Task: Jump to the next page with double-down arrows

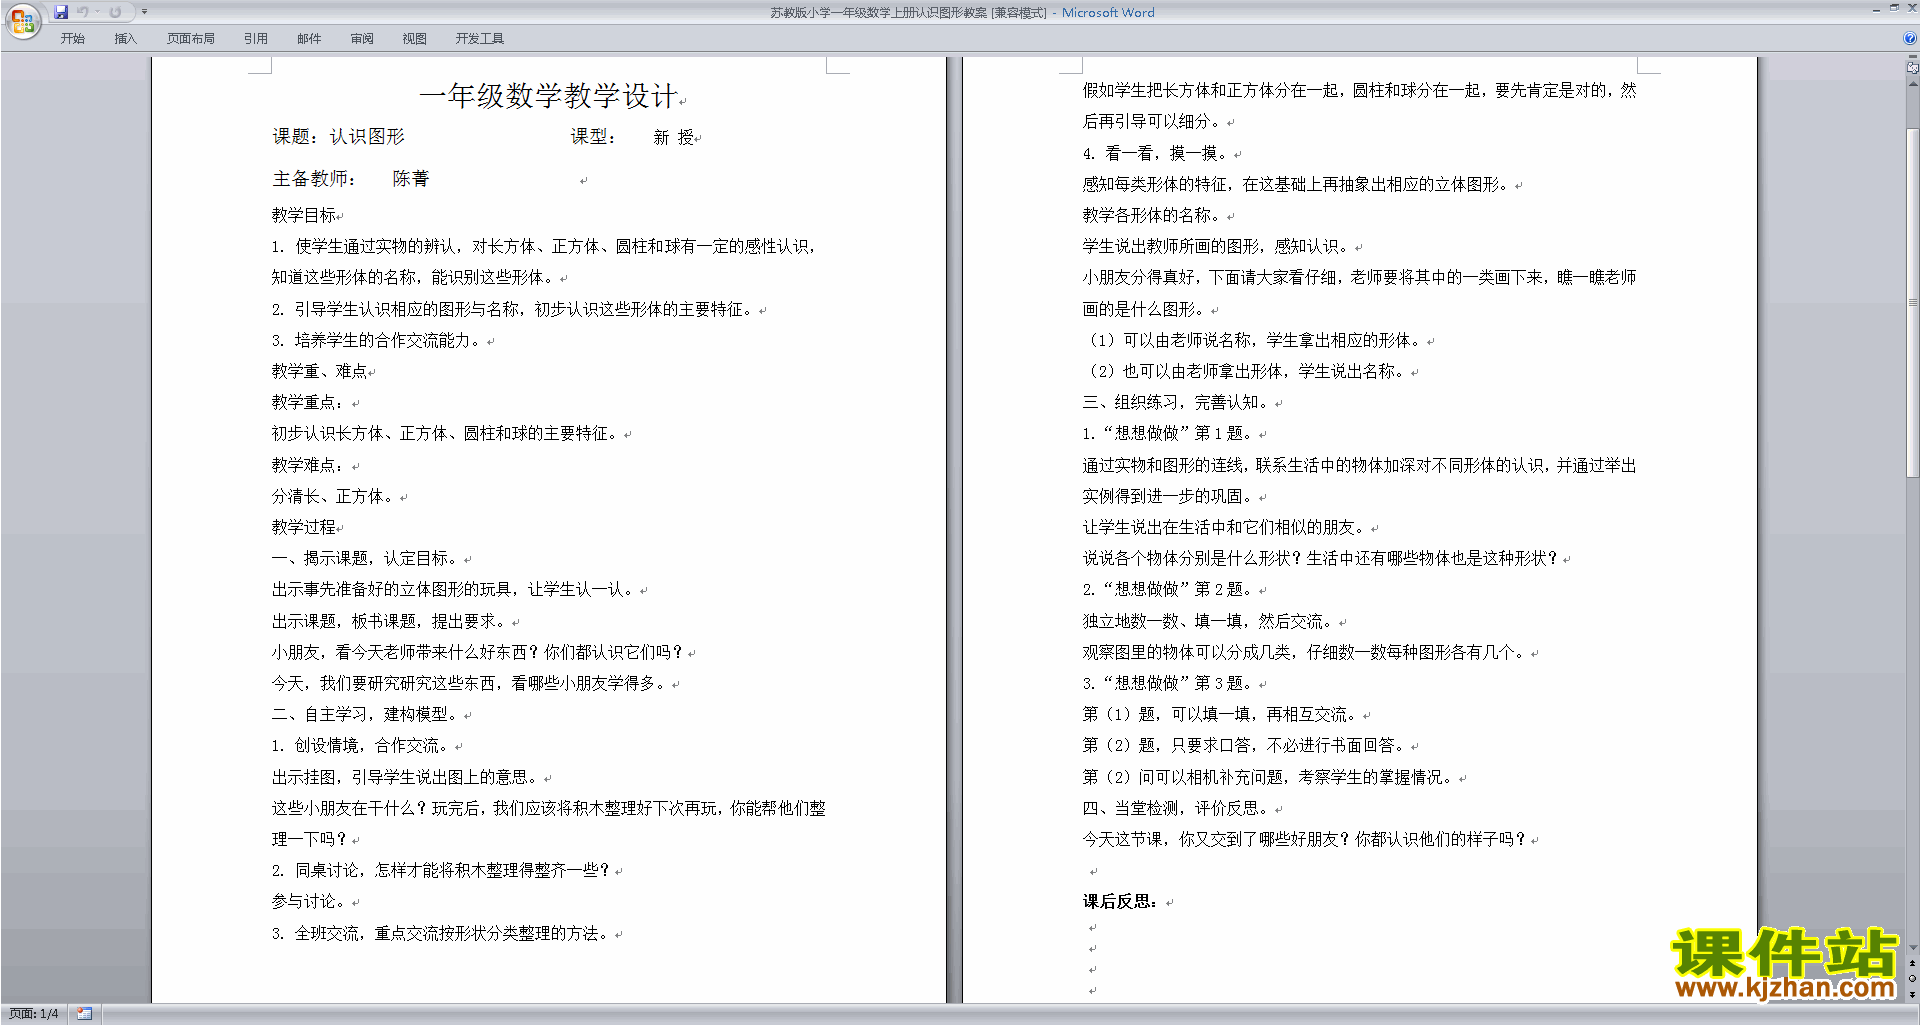Action: (1913, 994)
